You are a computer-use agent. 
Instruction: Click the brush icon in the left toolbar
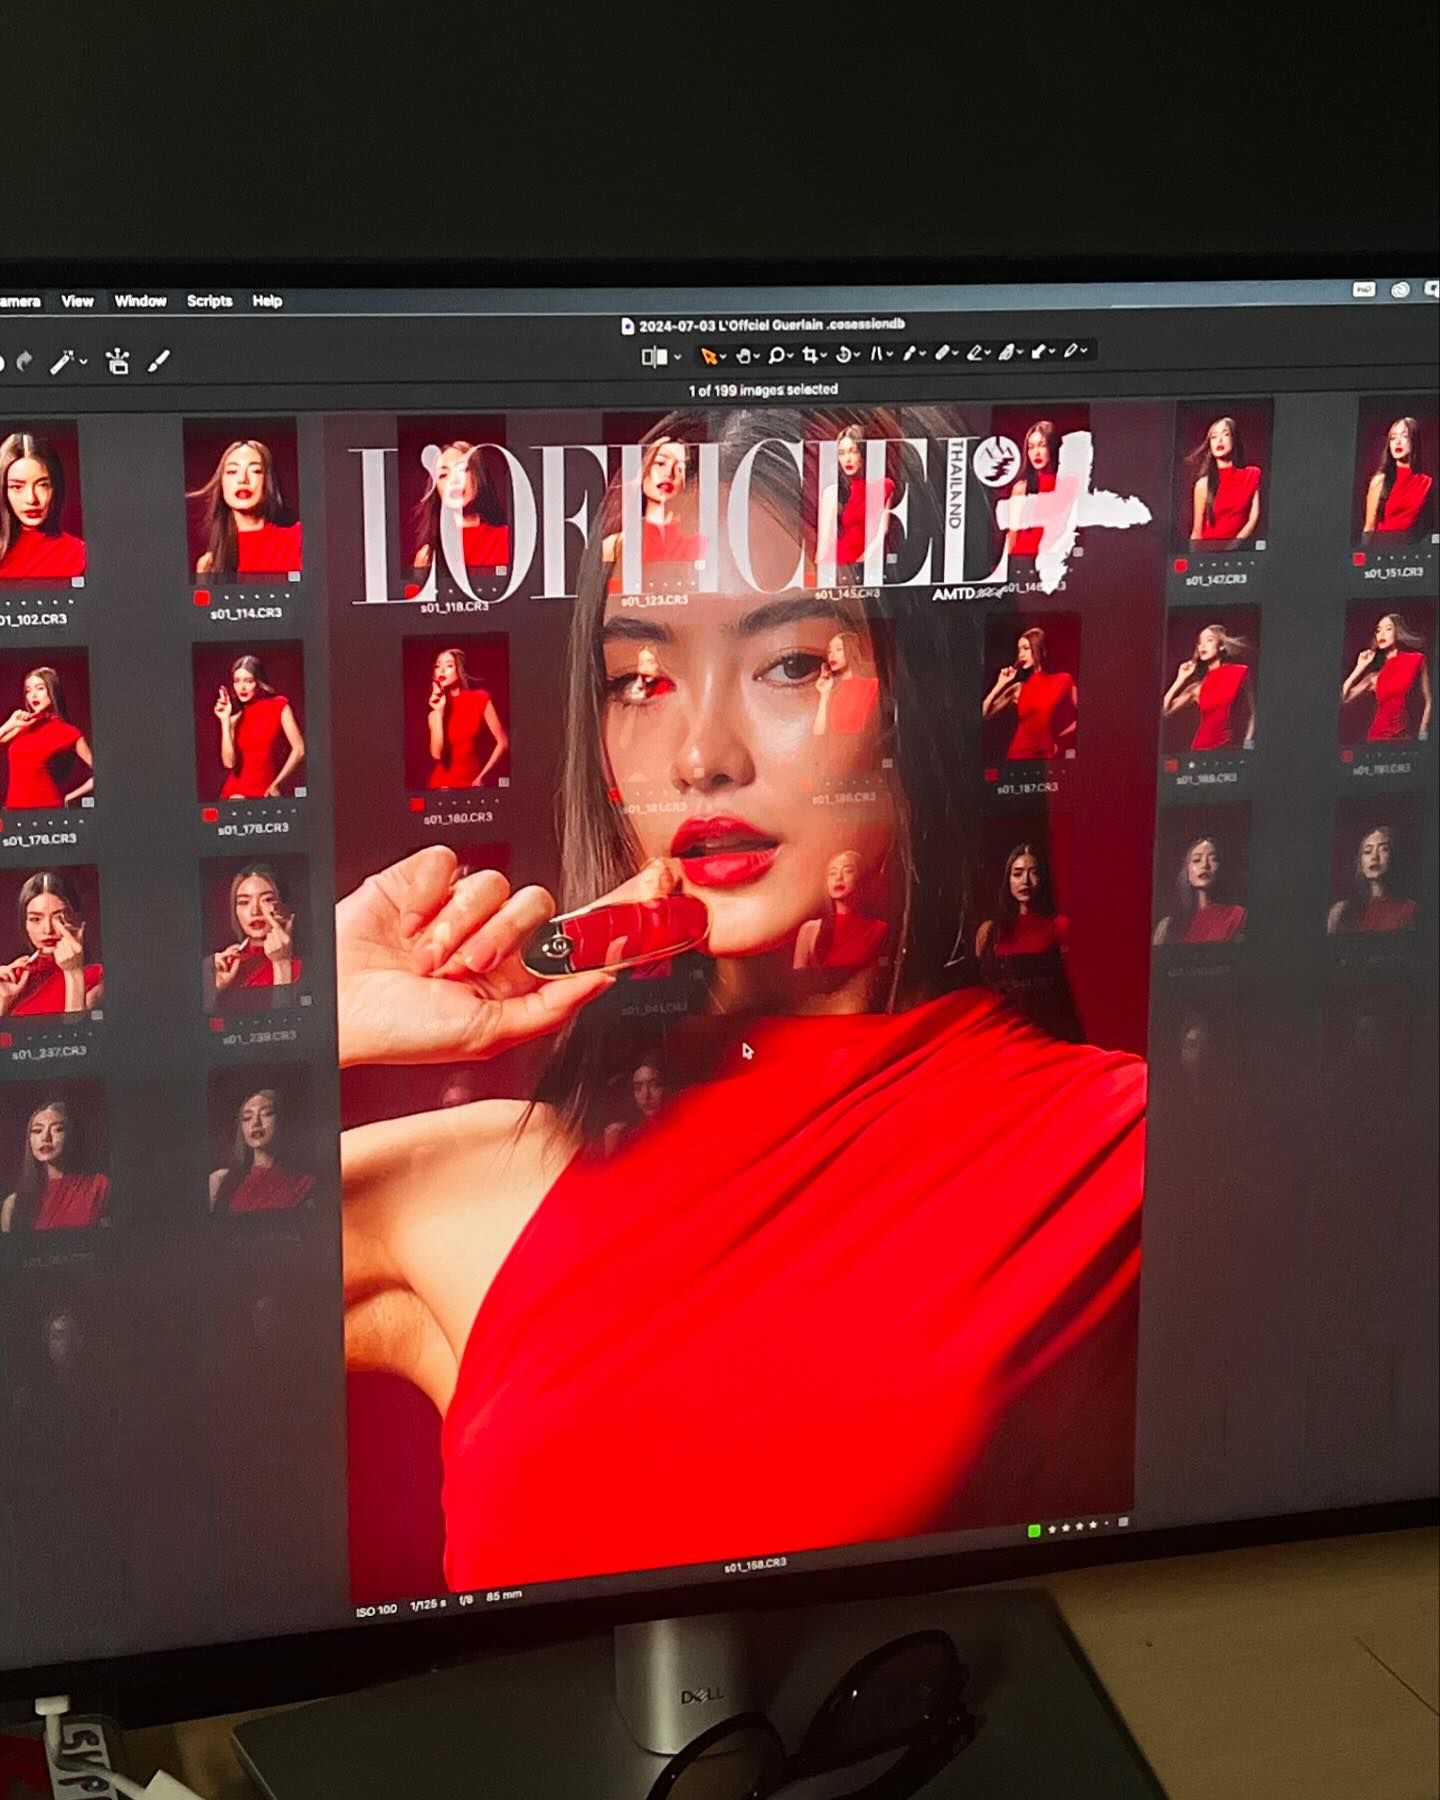point(158,361)
